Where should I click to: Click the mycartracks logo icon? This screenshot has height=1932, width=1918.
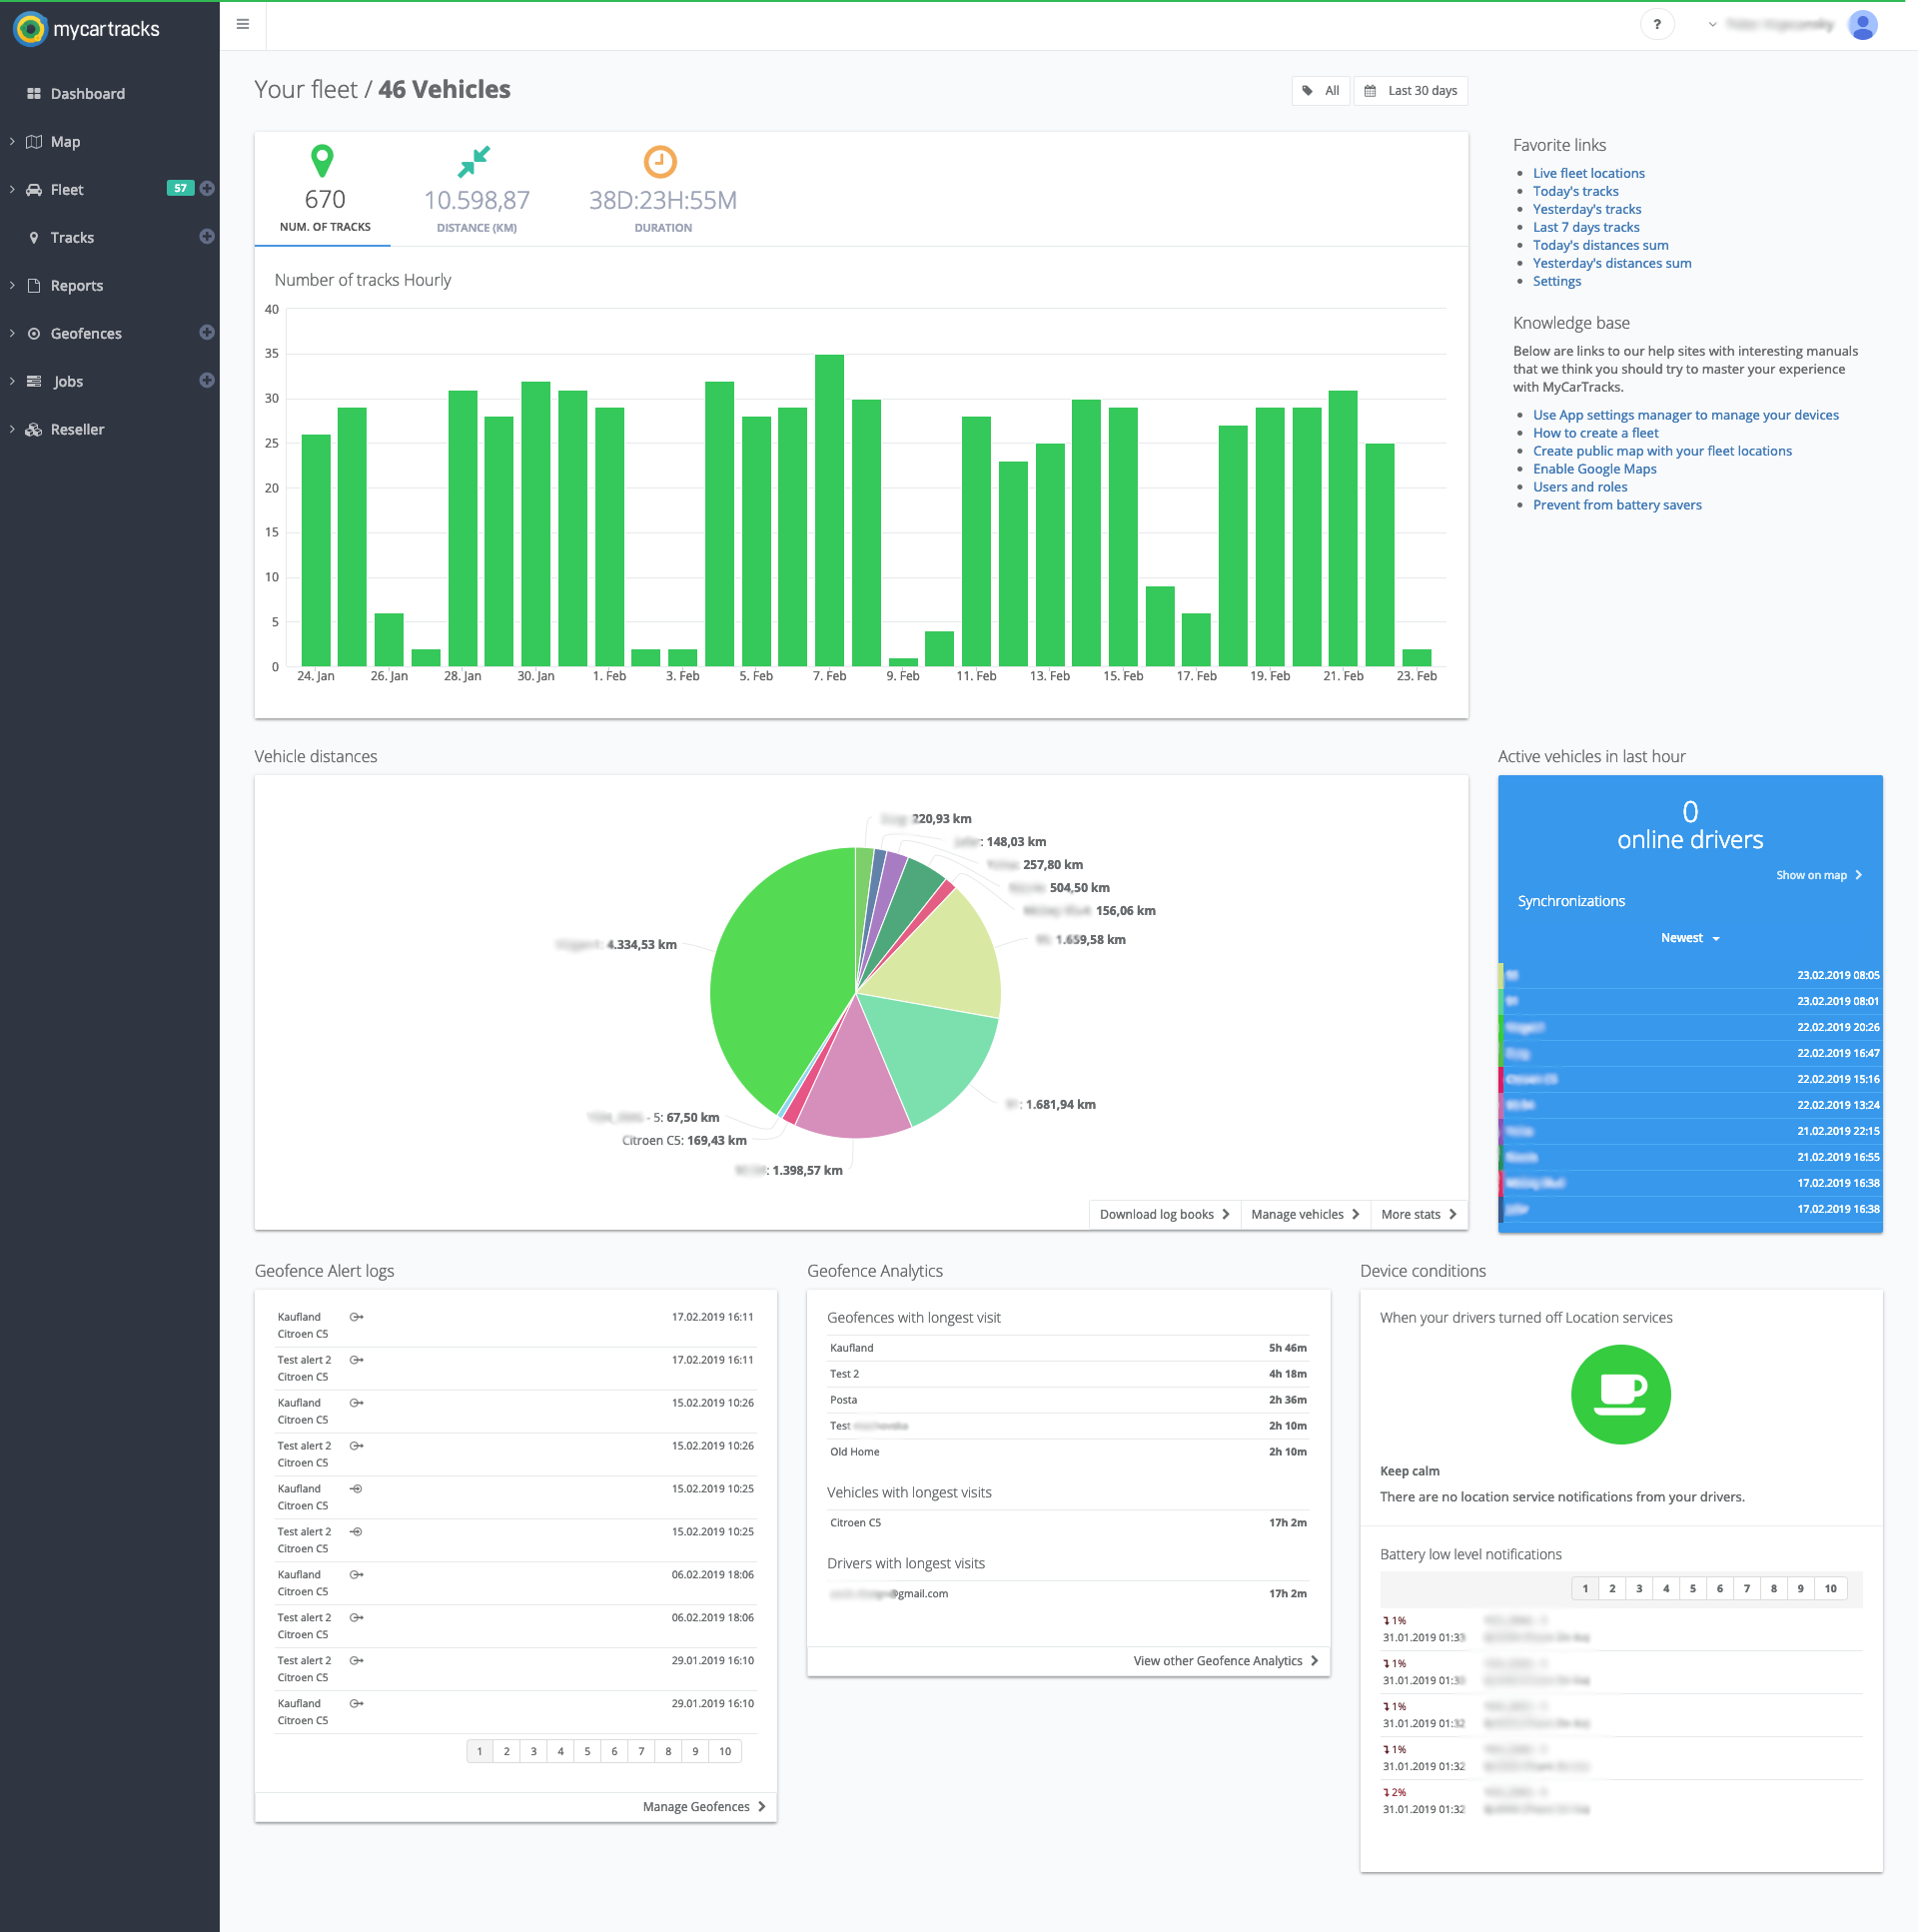pyautogui.click(x=30, y=29)
